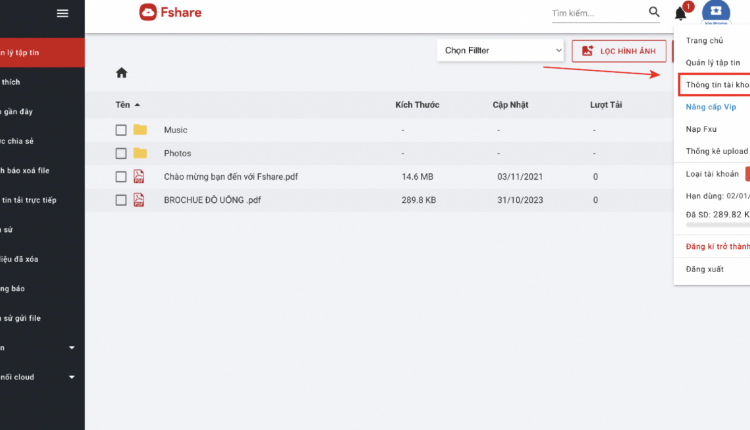Screen dimensions: 750x430
Task: Open the liệu đã xóa sidebar item
Action: click(x=42, y=259)
